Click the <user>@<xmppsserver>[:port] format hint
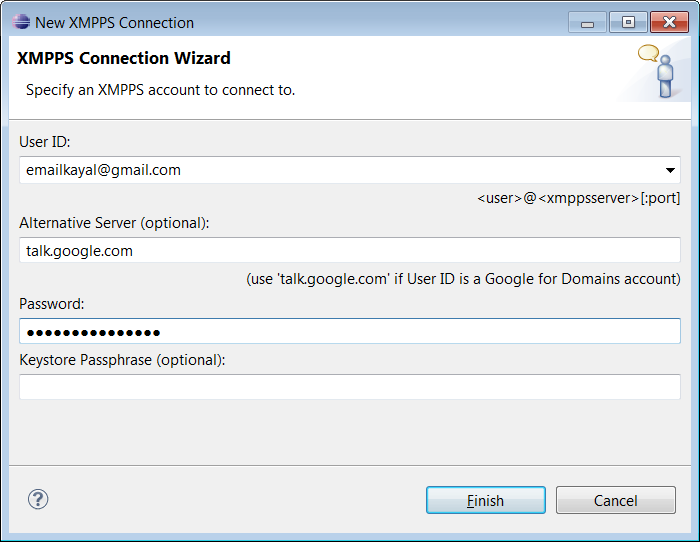Viewport: 700px width, 542px height. [578, 198]
